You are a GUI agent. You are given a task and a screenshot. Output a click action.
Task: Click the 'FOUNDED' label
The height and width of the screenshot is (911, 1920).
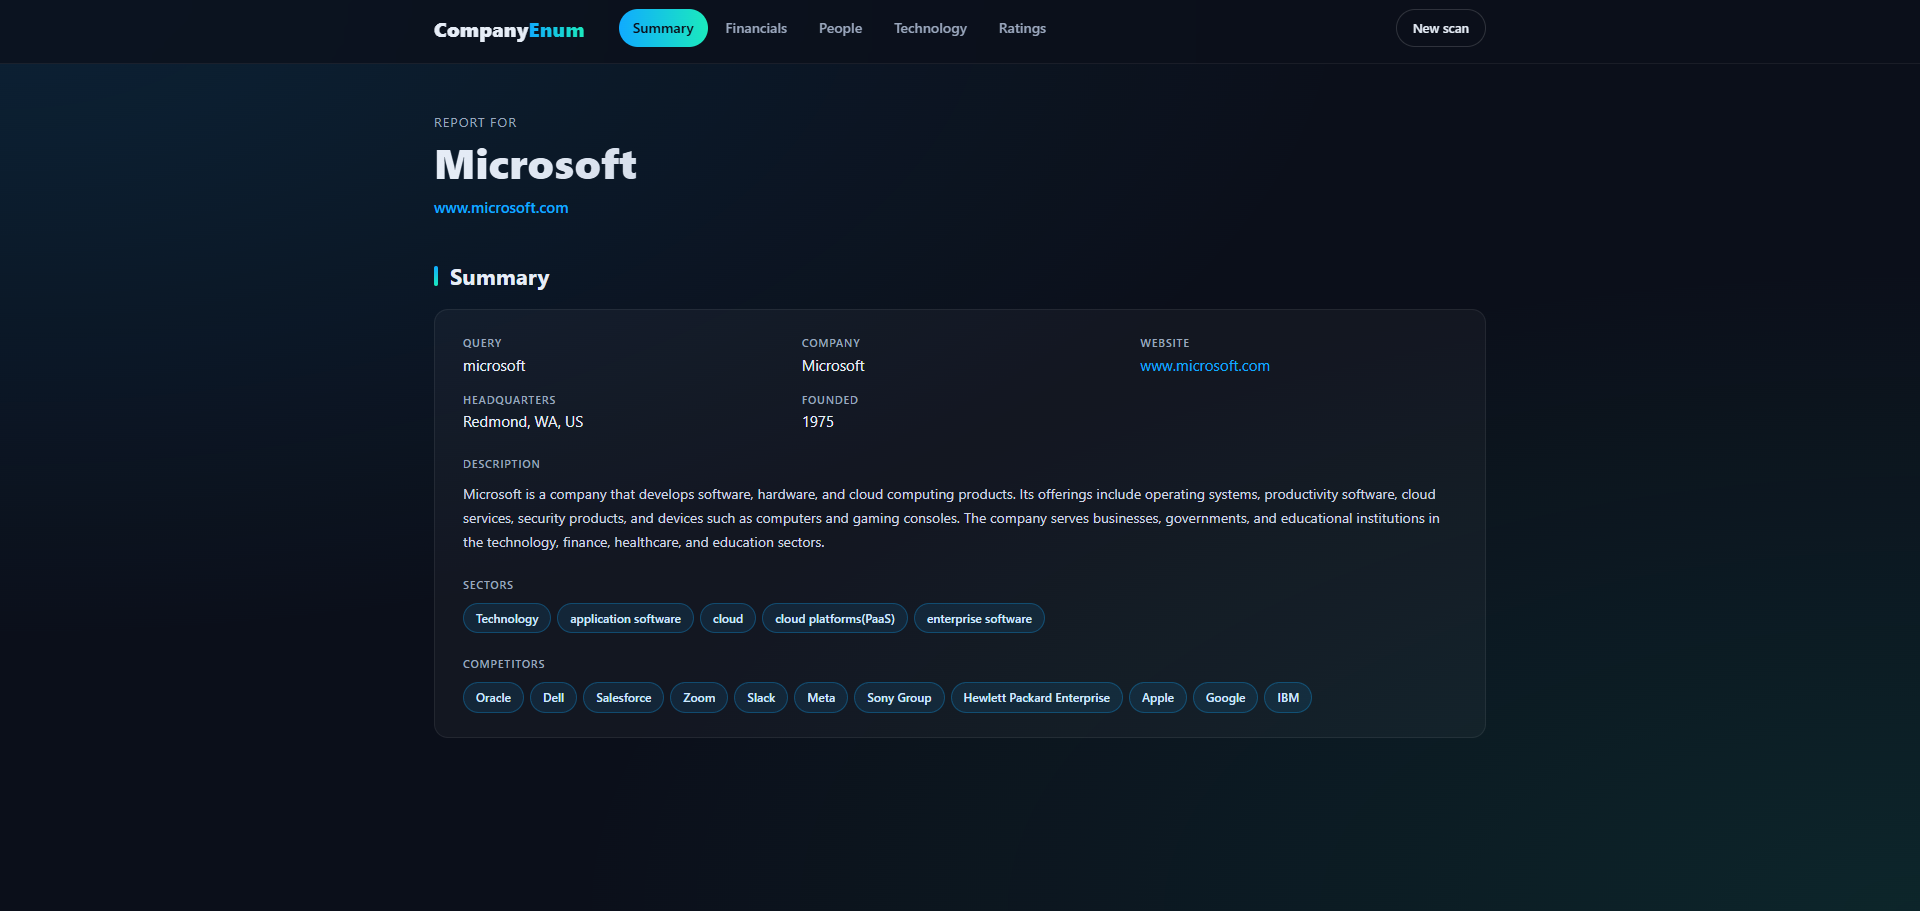point(830,400)
